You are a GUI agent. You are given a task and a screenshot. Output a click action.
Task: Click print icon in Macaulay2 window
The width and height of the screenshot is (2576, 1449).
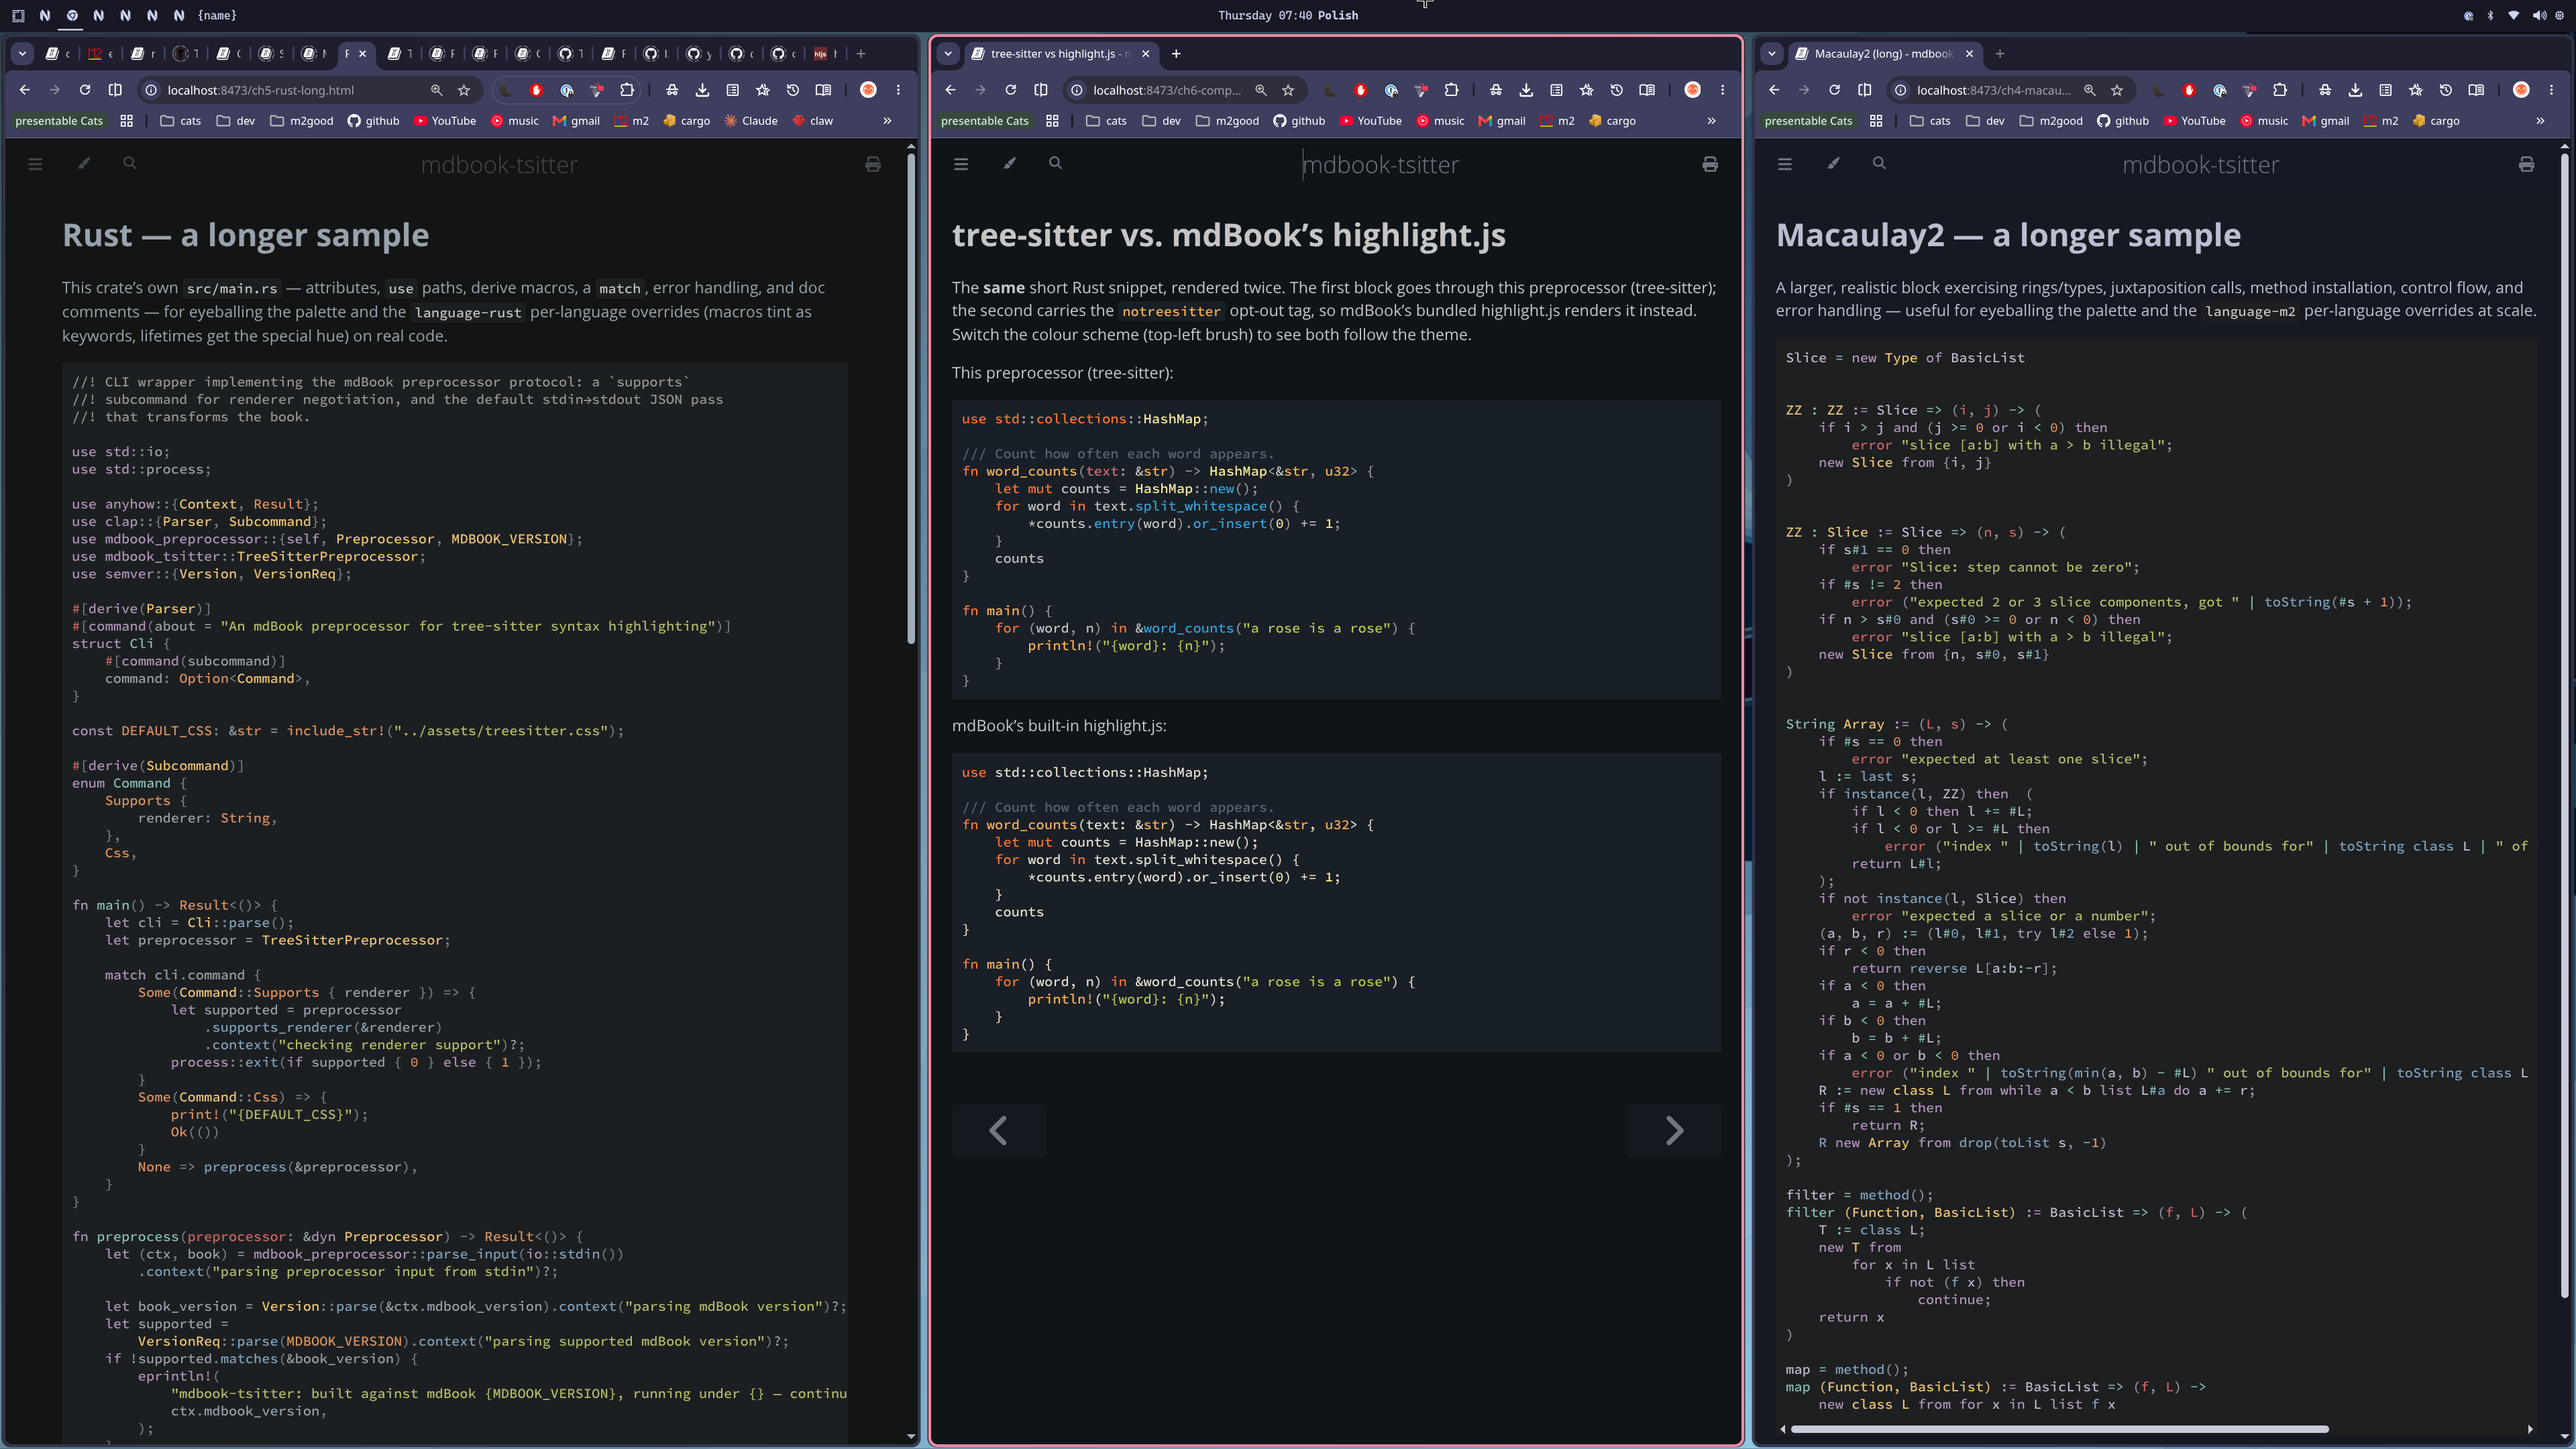tap(2526, 164)
